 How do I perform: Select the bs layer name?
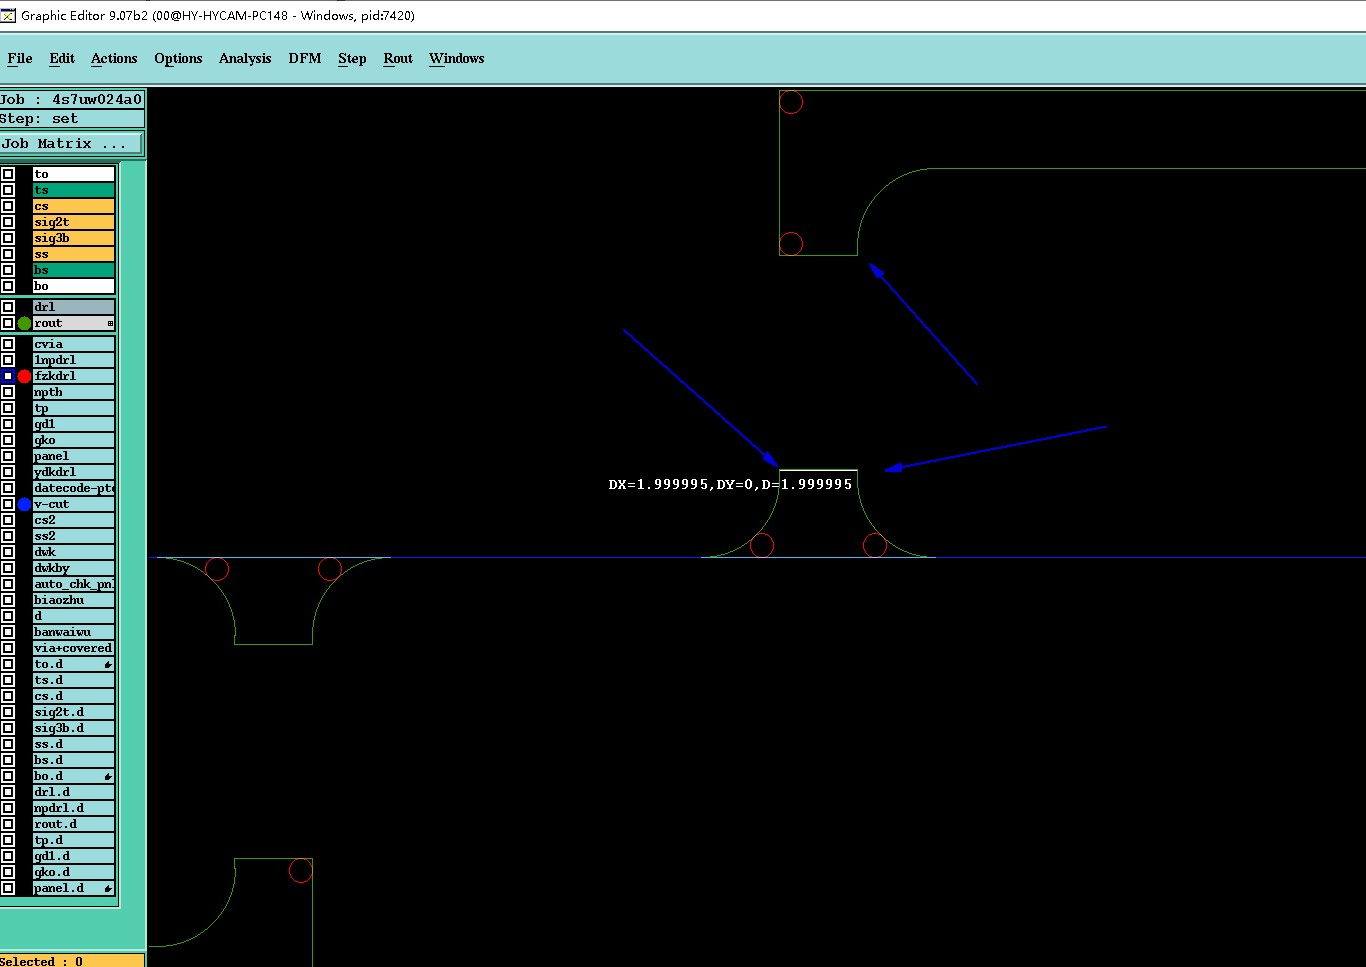[74, 270]
